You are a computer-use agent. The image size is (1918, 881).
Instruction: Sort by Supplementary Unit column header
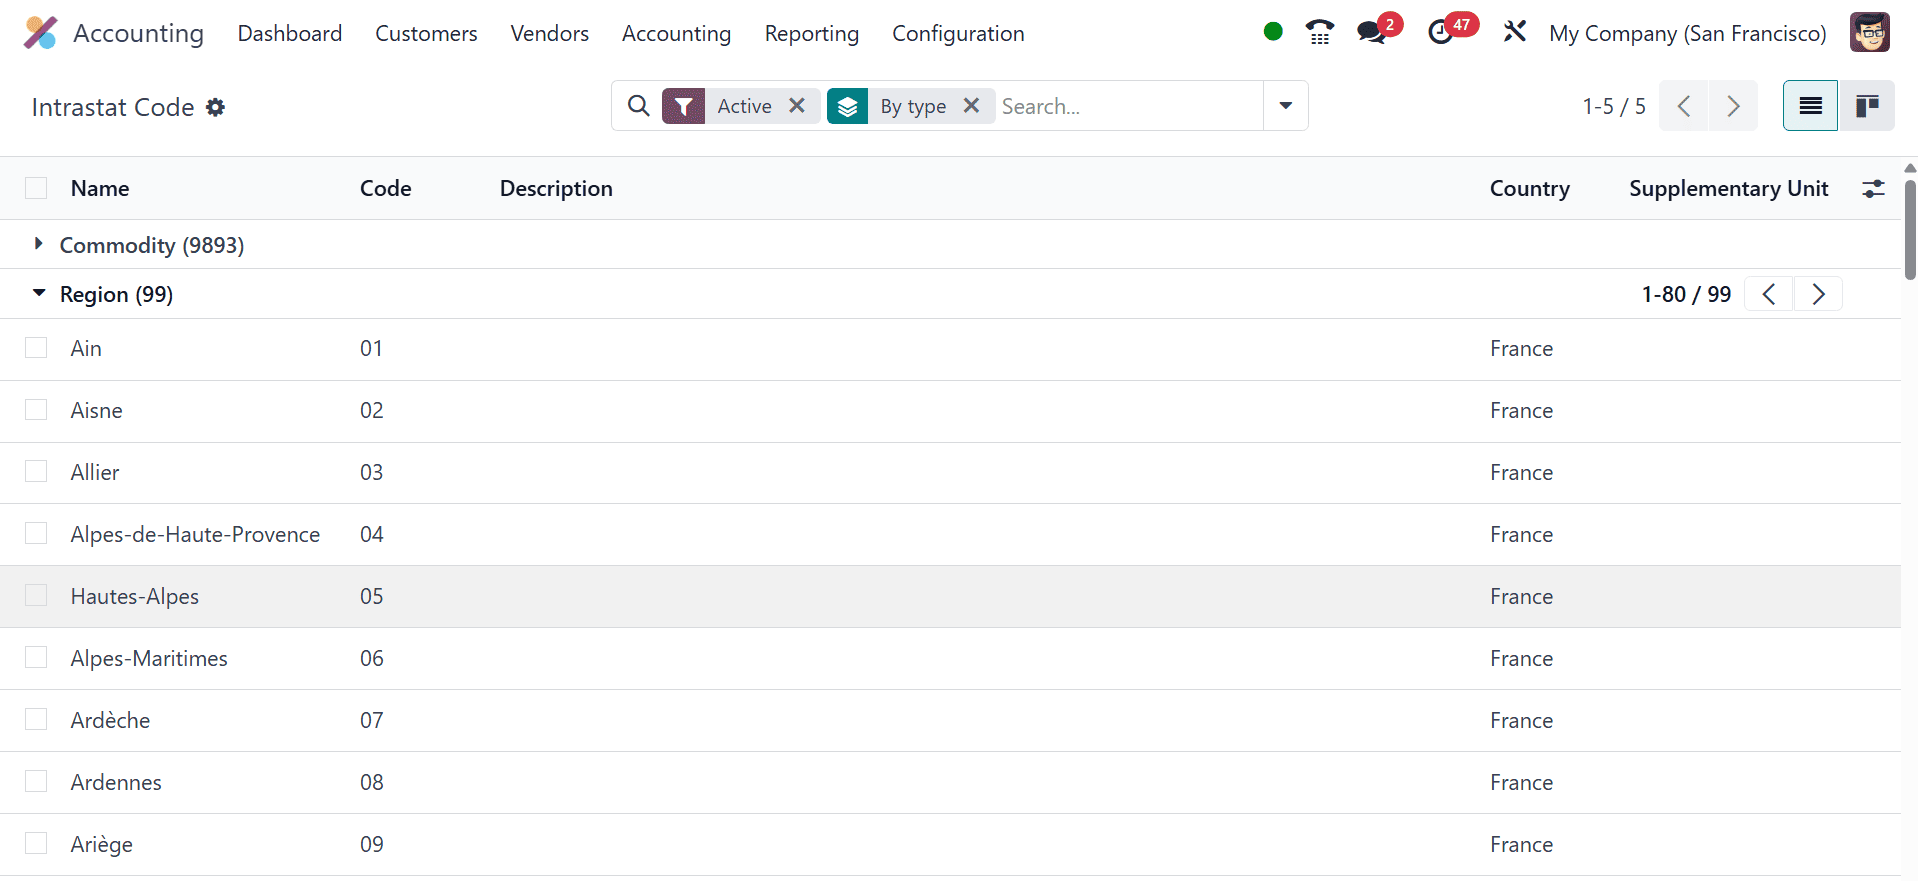click(1728, 188)
